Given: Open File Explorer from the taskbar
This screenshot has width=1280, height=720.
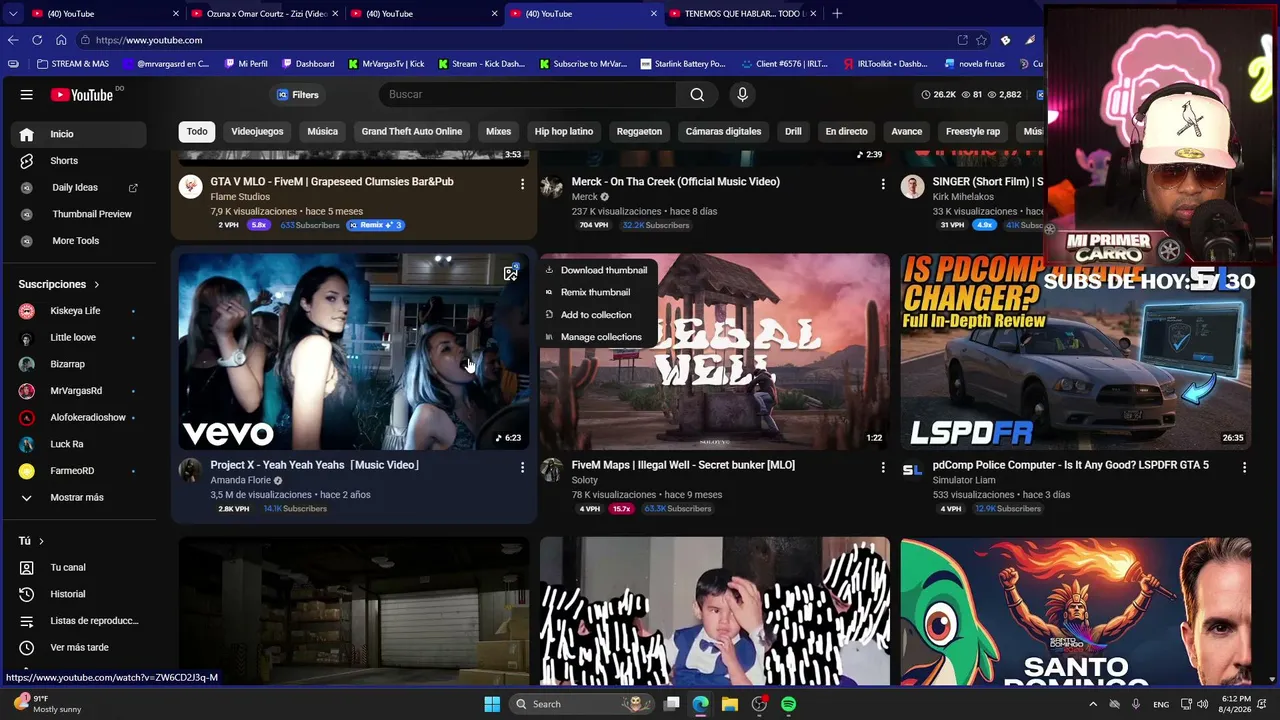Looking at the screenshot, I should (x=730, y=704).
